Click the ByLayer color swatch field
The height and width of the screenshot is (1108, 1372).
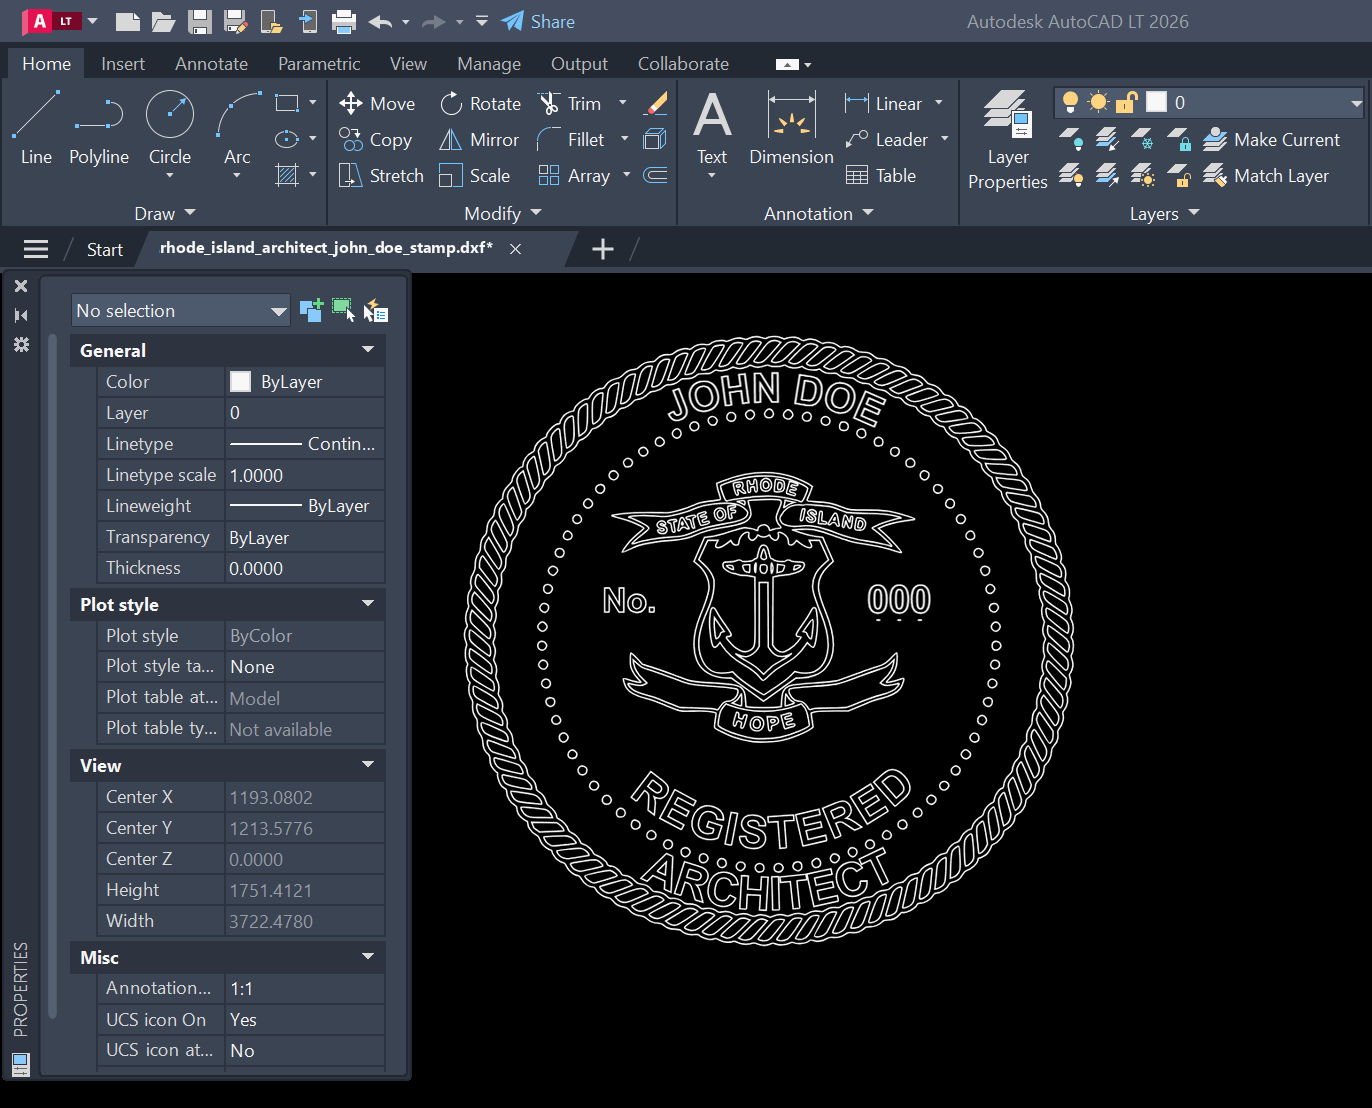pyautogui.click(x=304, y=381)
